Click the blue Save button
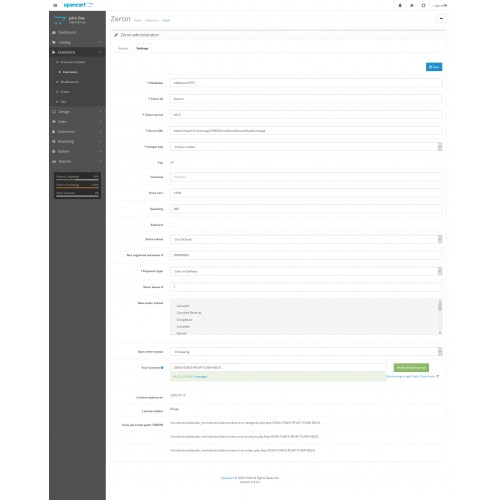The height and width of the screenshot is (500, 500). (x=434, y=67)
